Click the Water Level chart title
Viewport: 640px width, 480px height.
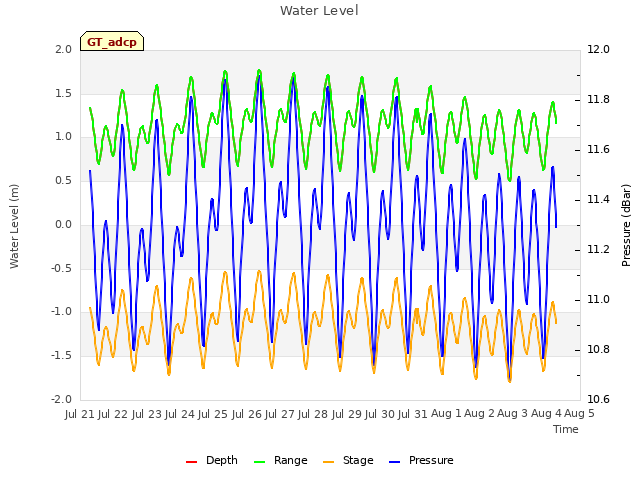(x=319, y=11)
